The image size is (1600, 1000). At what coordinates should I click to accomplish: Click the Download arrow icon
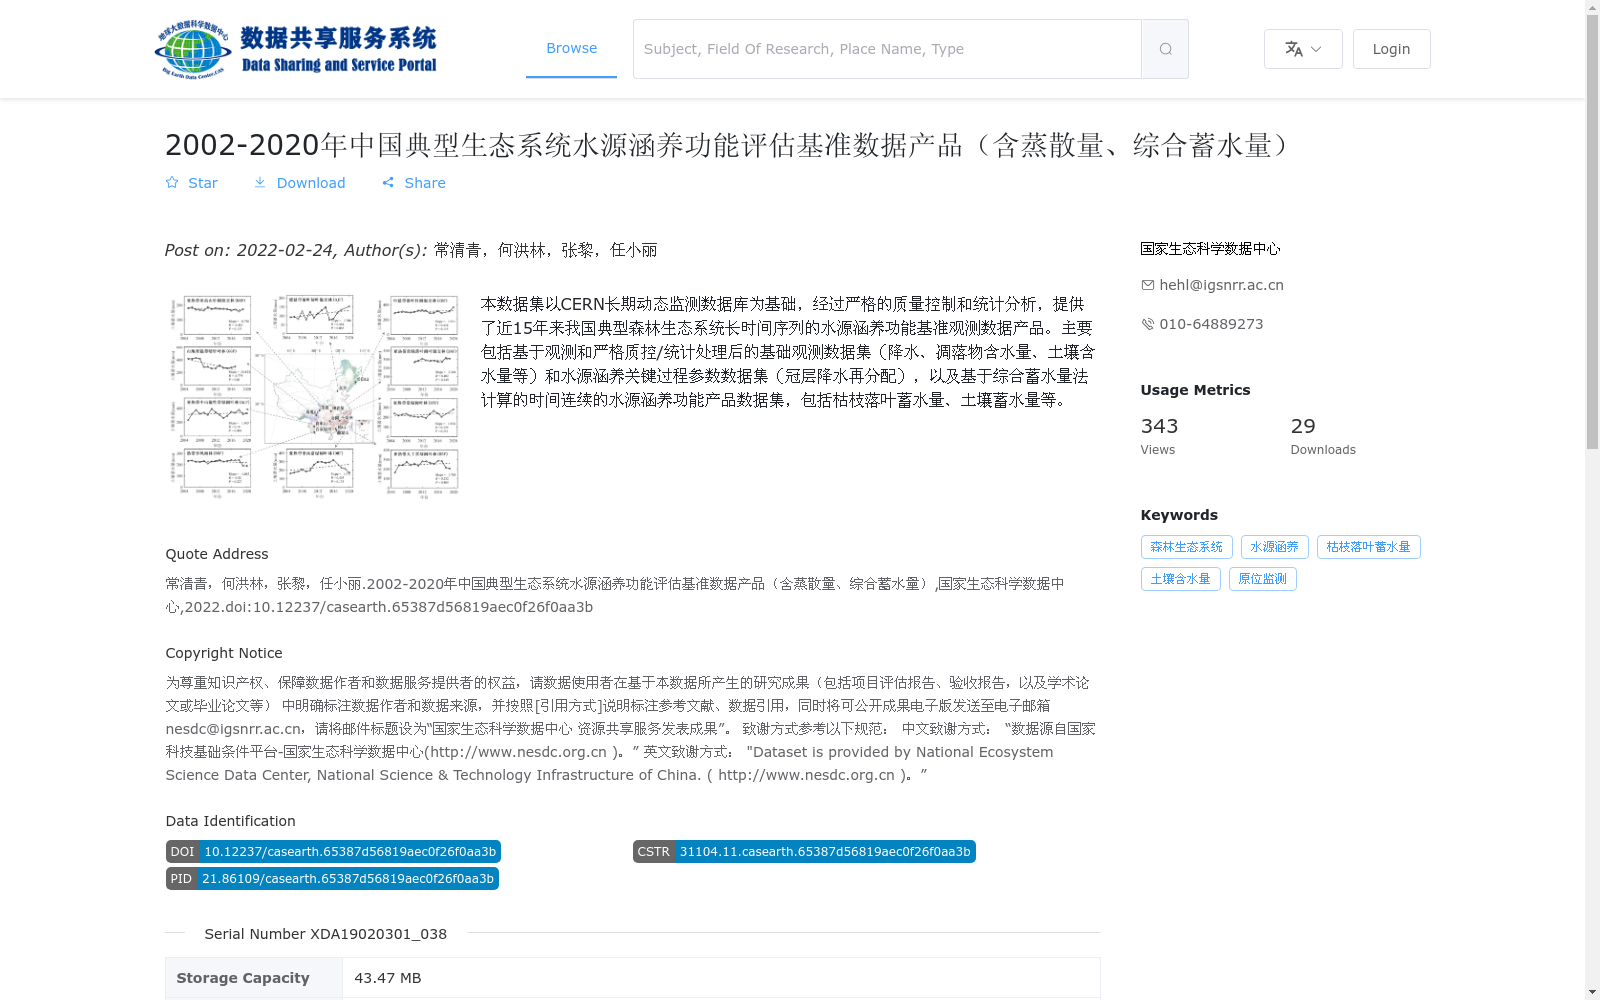[x=260, y=182]
